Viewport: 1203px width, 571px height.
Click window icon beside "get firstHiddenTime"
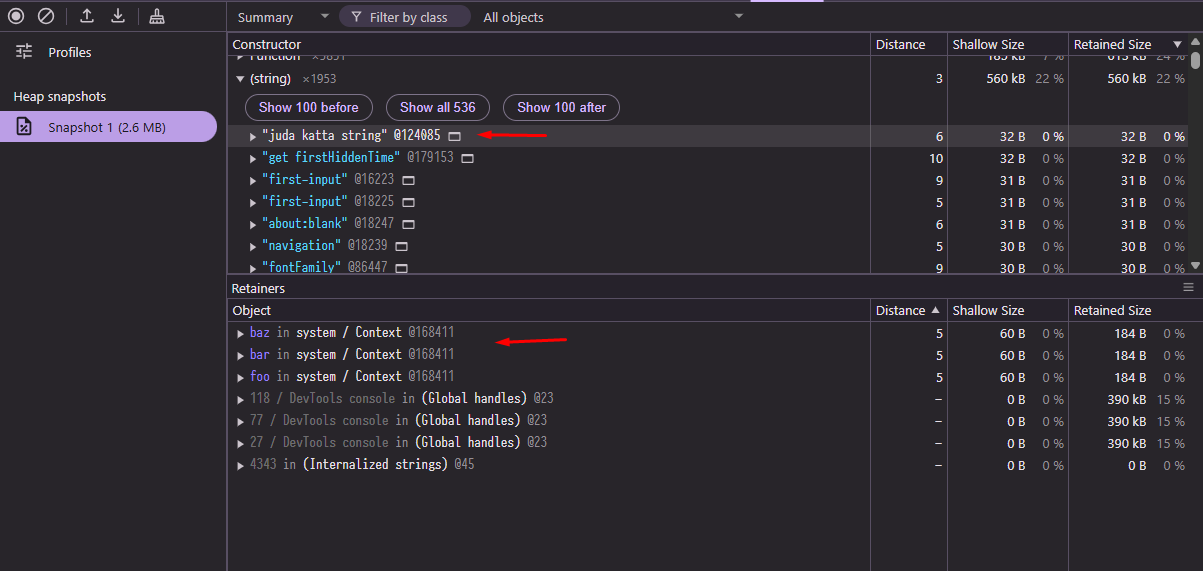click(467, 158)
